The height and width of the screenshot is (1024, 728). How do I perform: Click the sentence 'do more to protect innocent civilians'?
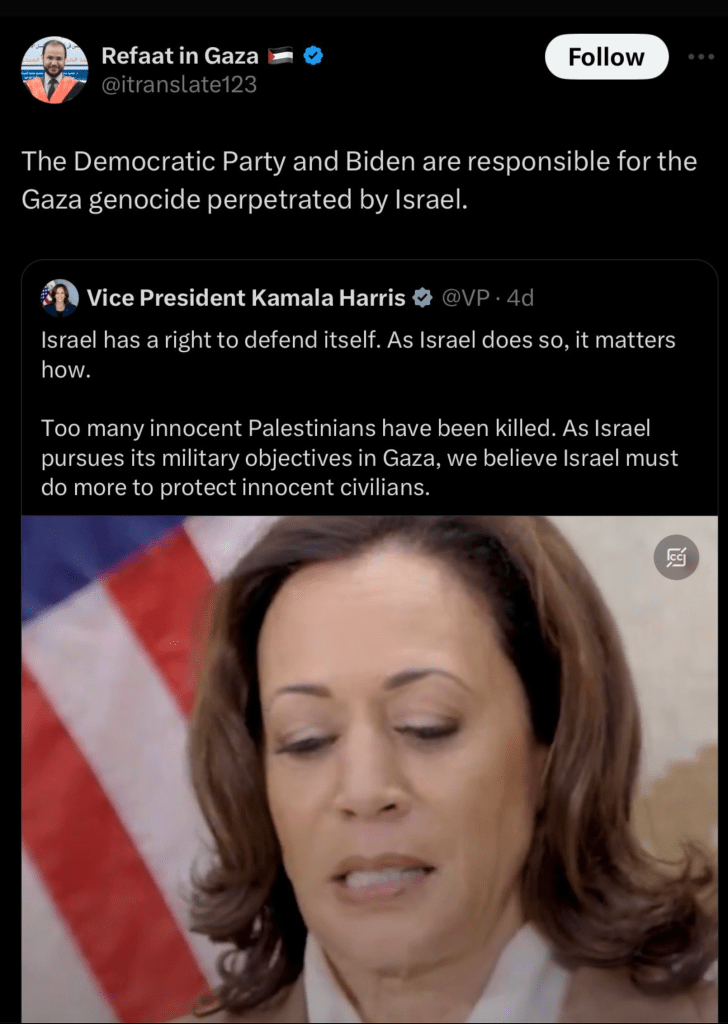[x=236, y=488]
